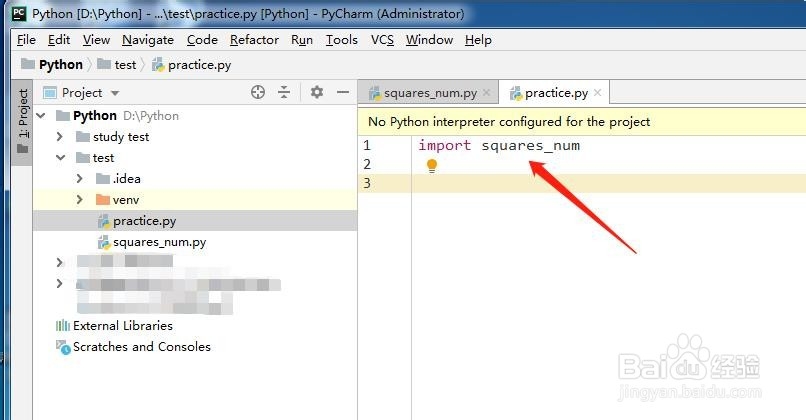Click 'squares_num' module name on line 1
The image size is (806, 420).
pos(530,145)
